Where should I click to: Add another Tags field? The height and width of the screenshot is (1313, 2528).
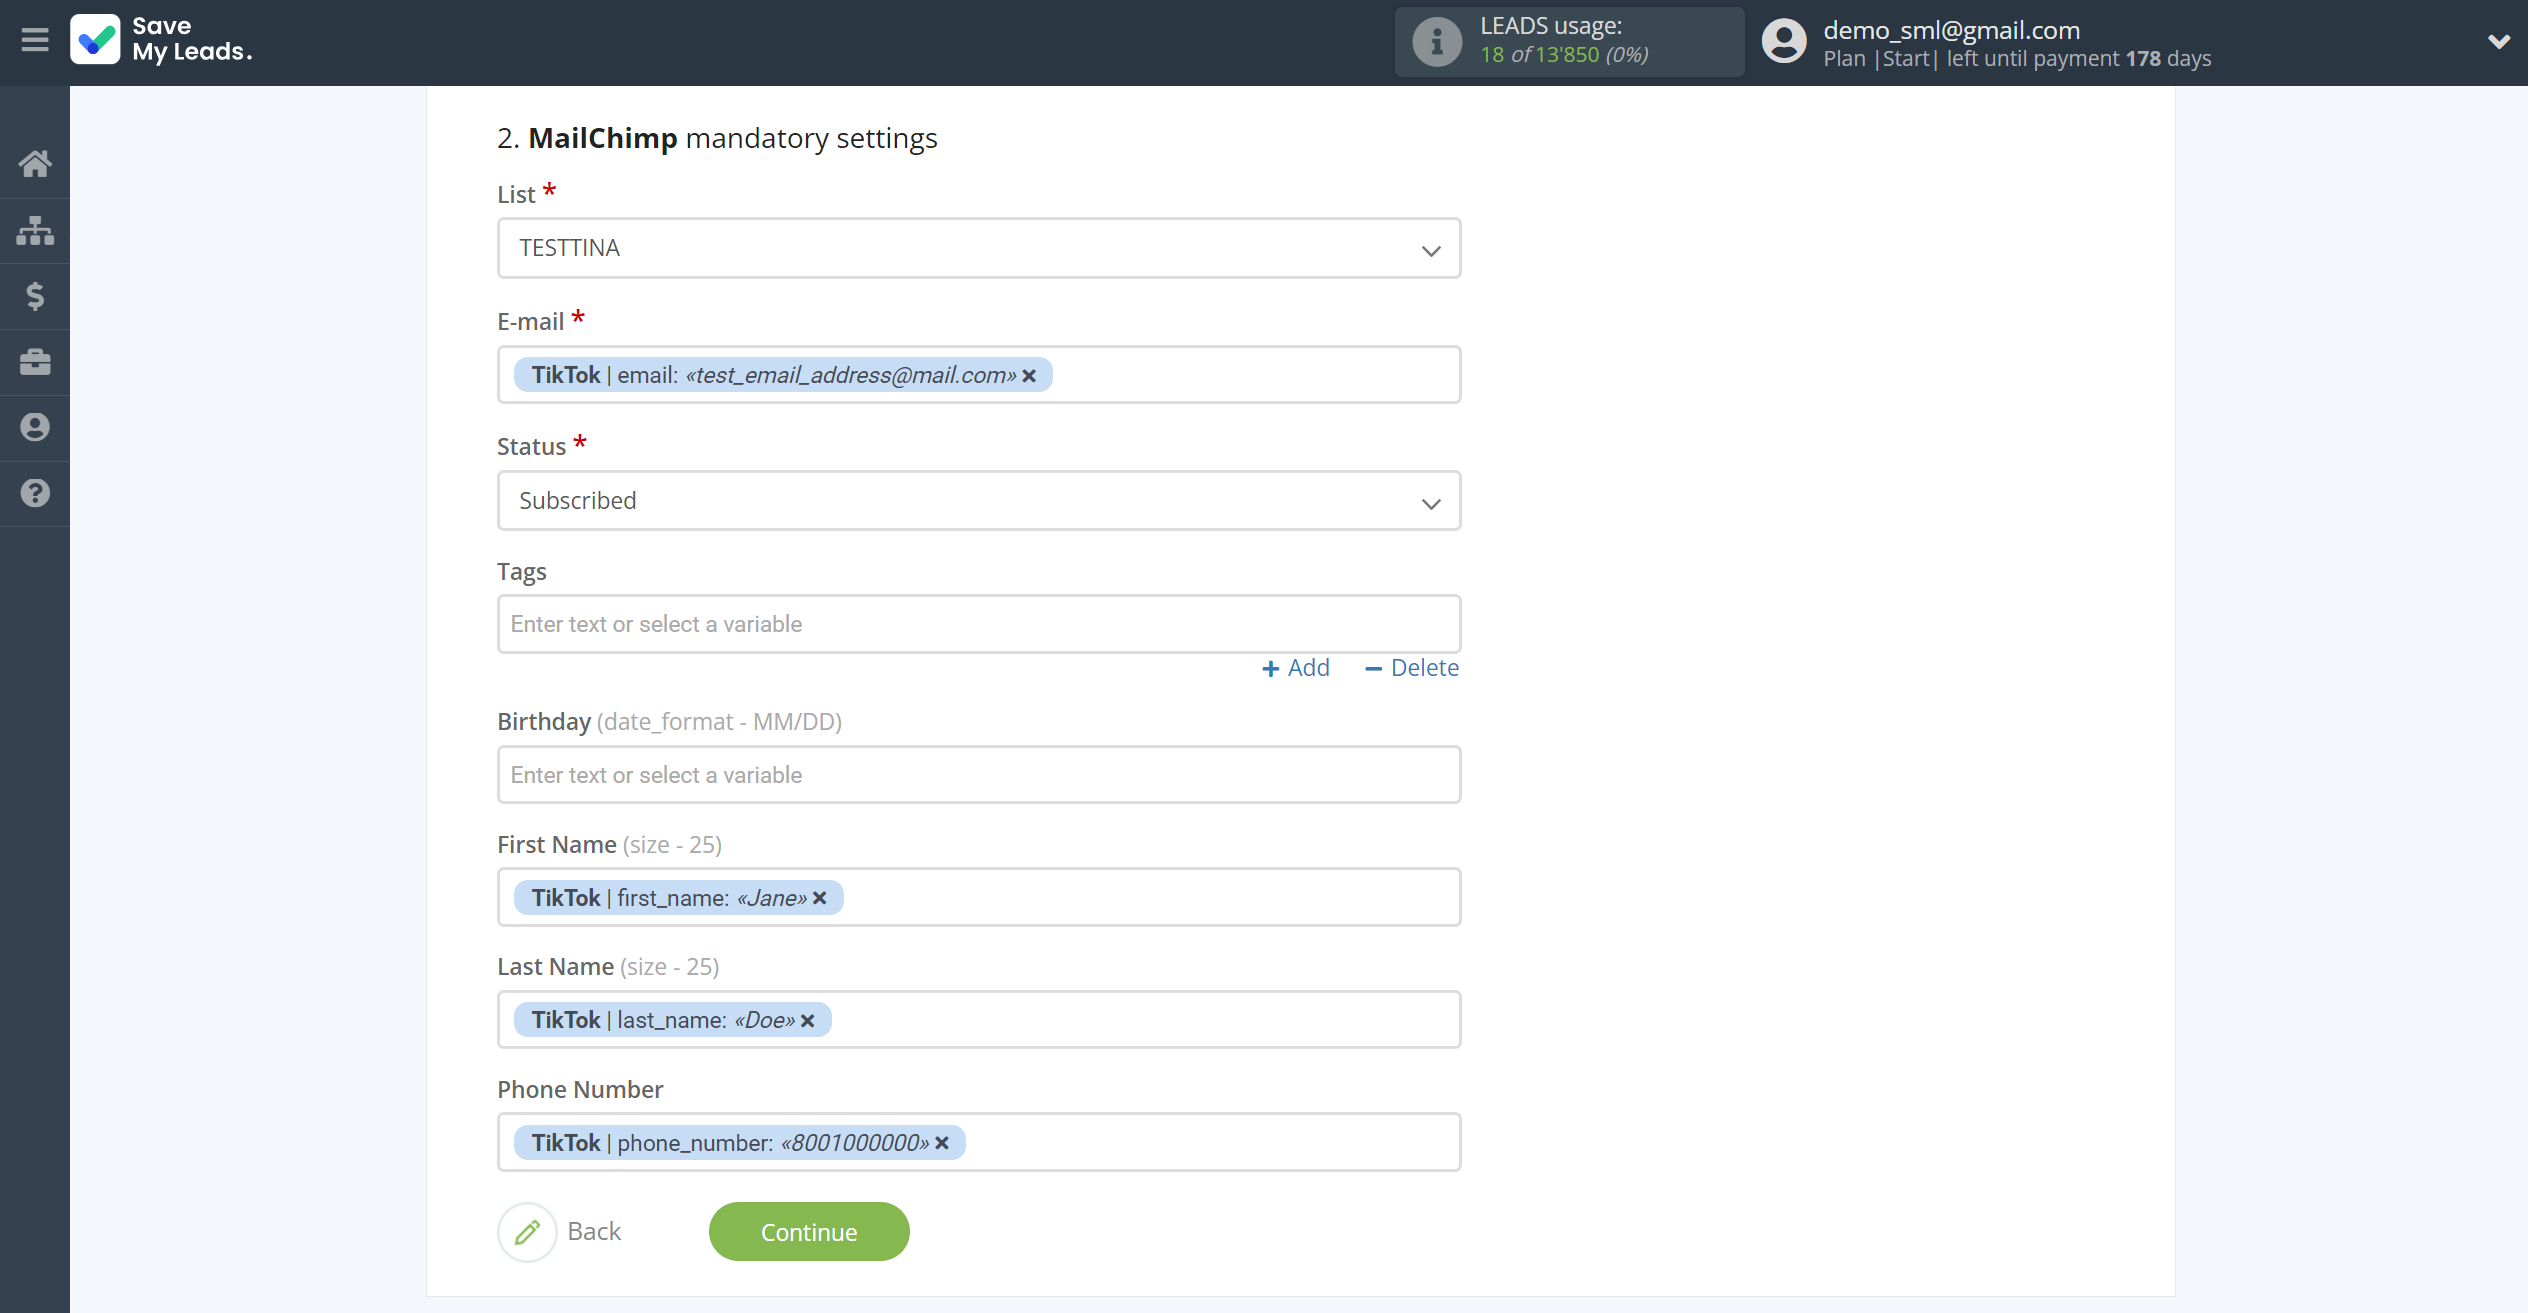pyautogui.click(x=1296, y=668)
